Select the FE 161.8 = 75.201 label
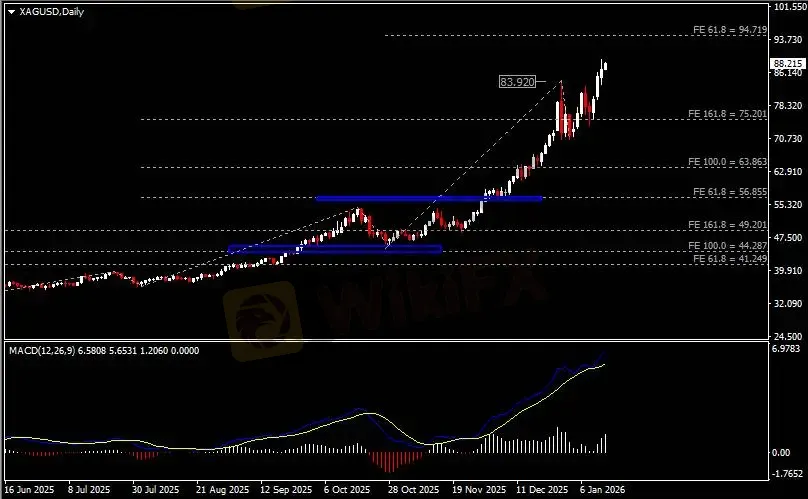 point(728,114)
